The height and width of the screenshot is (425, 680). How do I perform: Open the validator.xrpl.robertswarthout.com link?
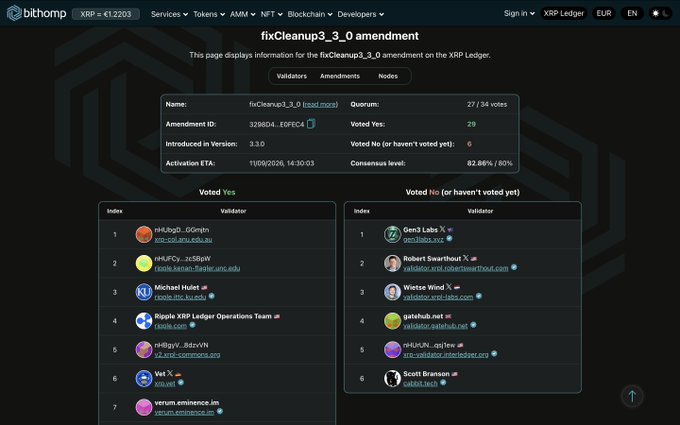(x=456, y=268)
